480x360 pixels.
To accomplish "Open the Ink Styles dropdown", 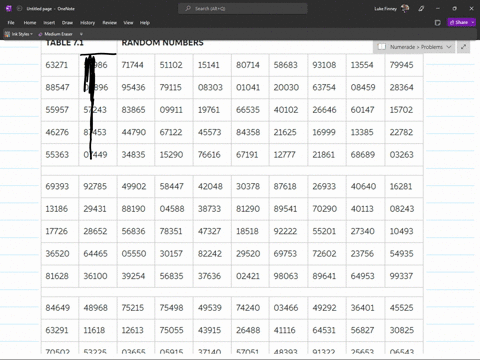I will [x=19, y=34].
